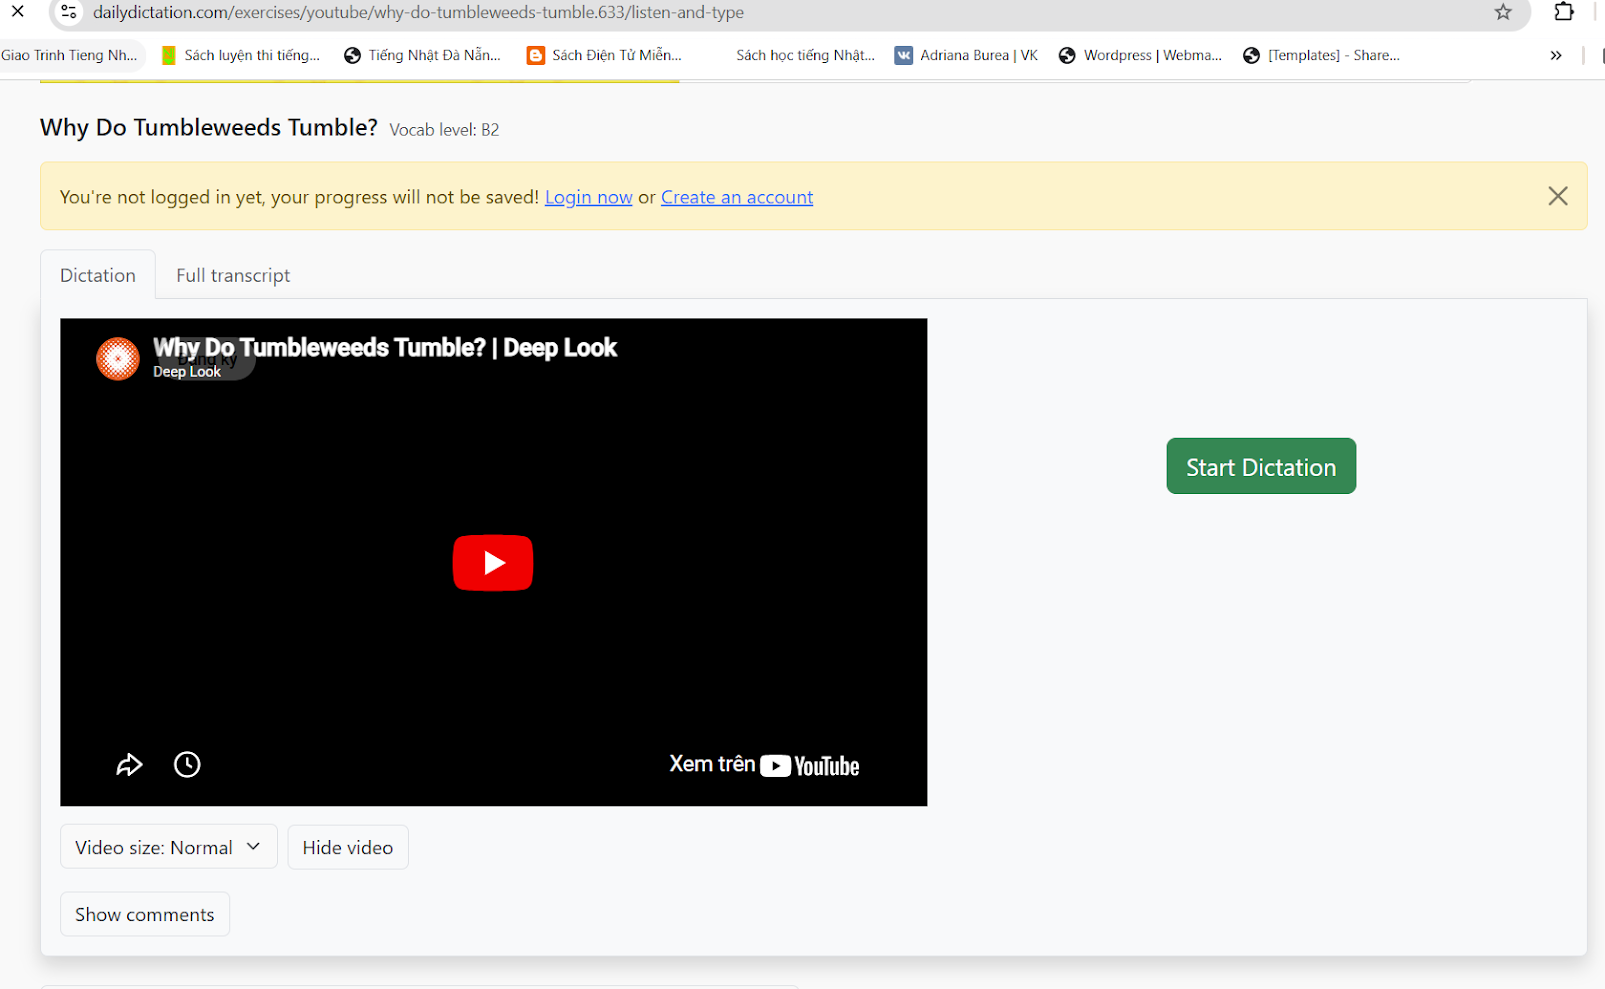The image size is (1605, 989).
Task: Switch to the Full transcript tab
Action: 233,275
